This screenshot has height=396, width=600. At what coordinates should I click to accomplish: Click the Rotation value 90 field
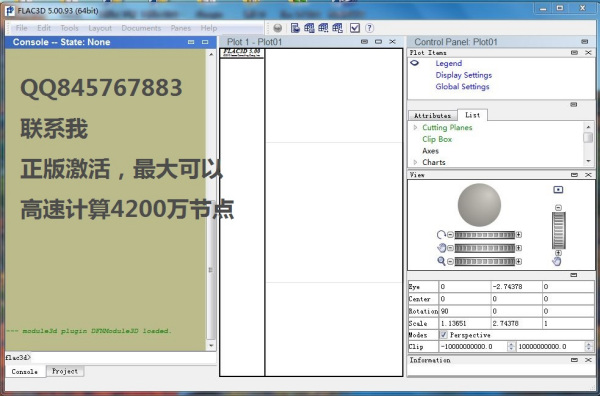click(x=465, y=311)
